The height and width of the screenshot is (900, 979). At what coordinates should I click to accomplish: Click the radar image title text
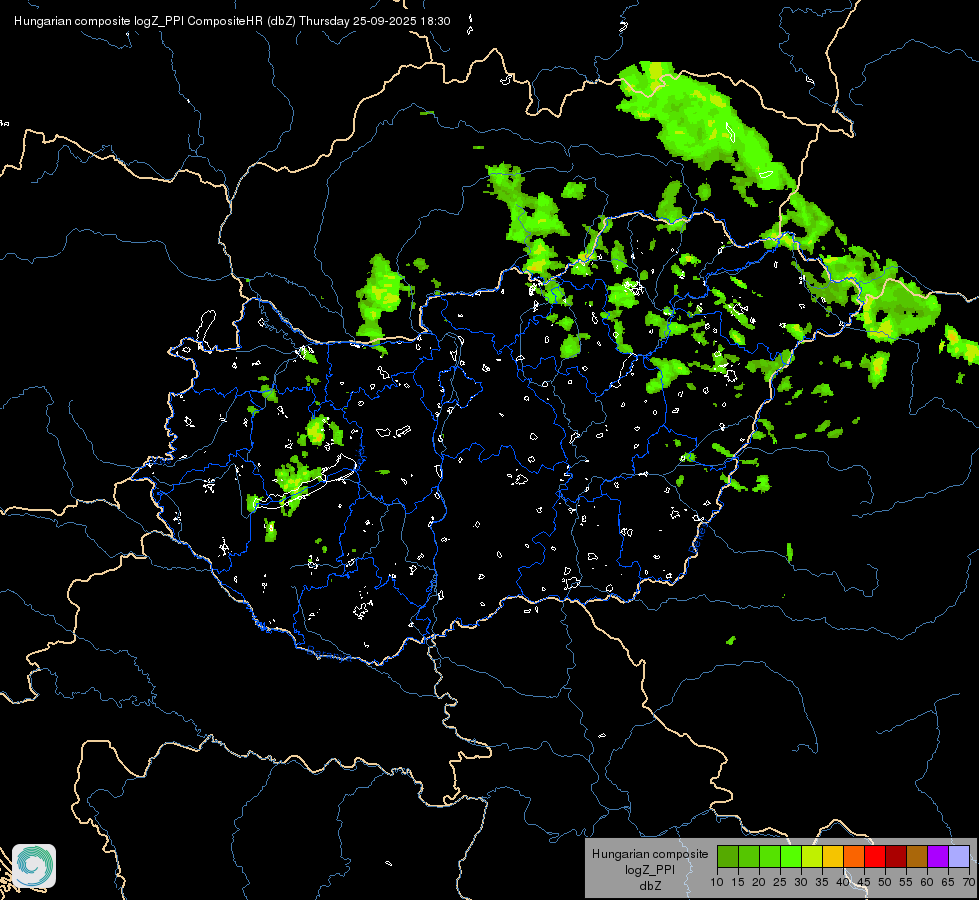click(x=232, y=21)
